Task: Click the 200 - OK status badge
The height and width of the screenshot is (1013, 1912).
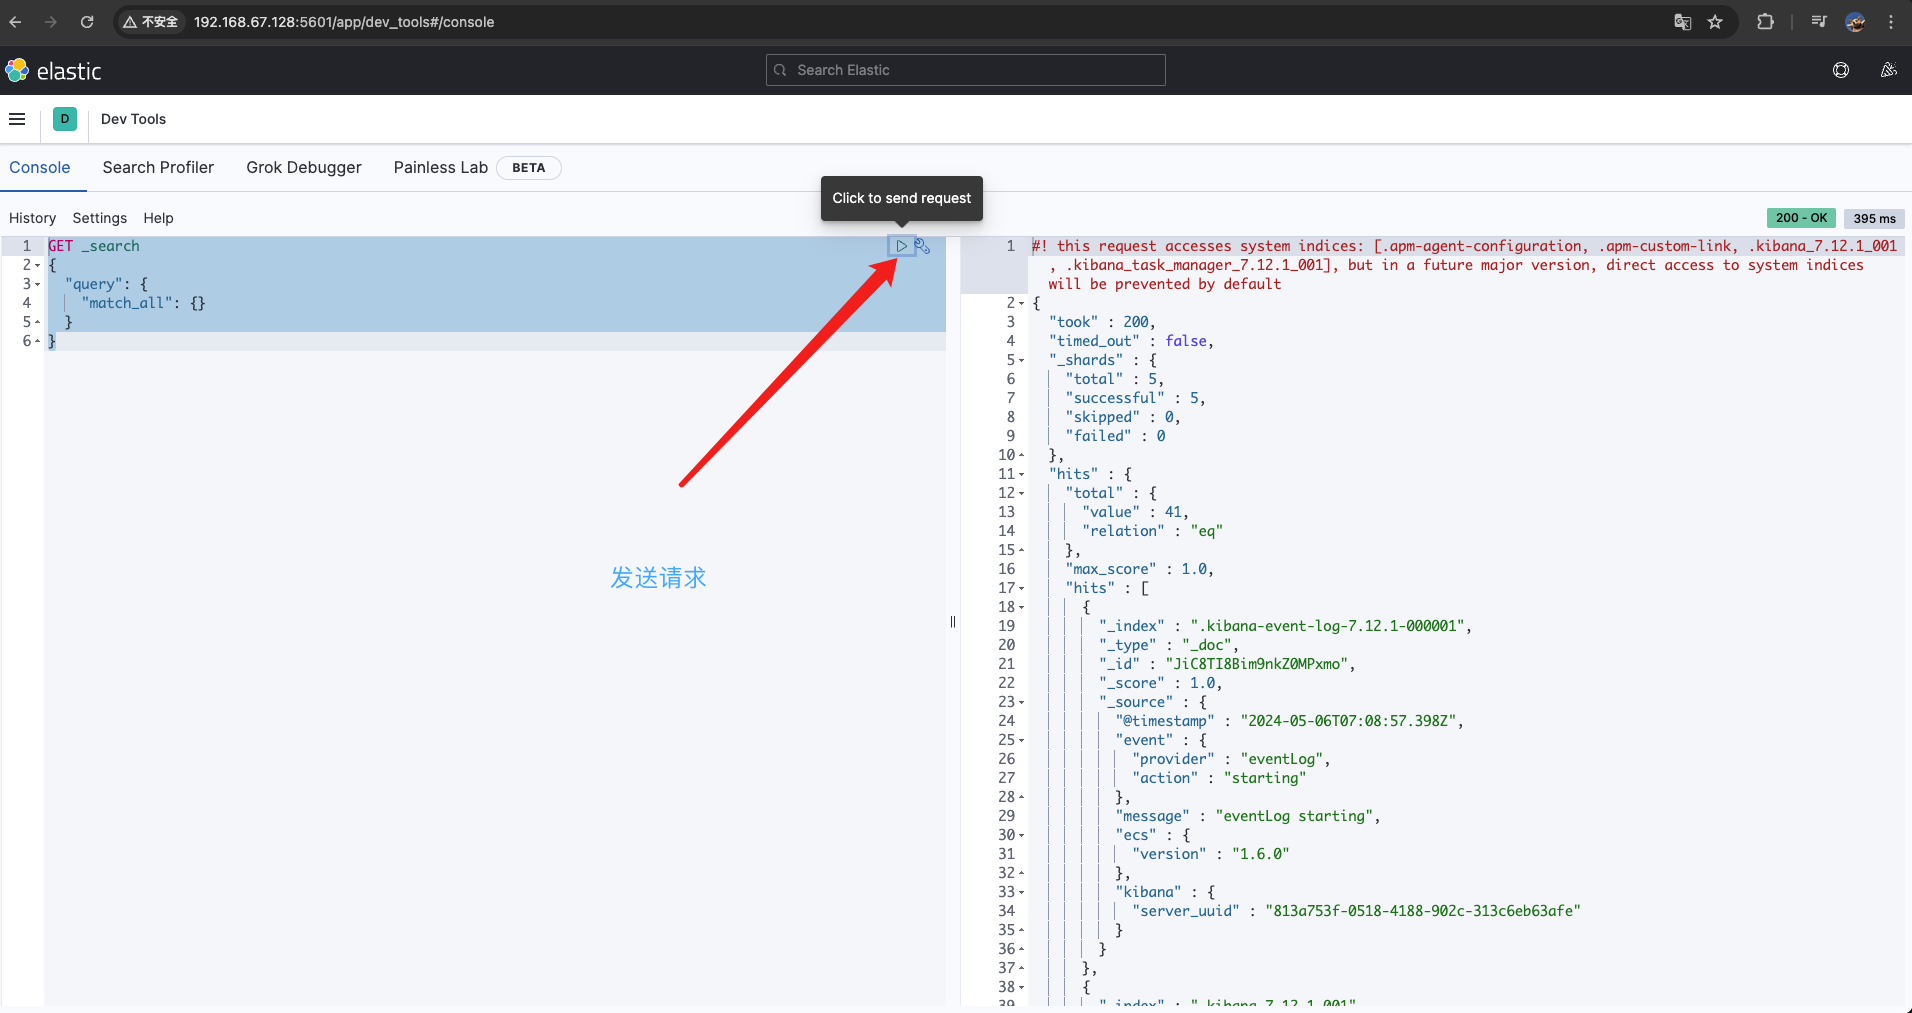Action: [1801, 218]
